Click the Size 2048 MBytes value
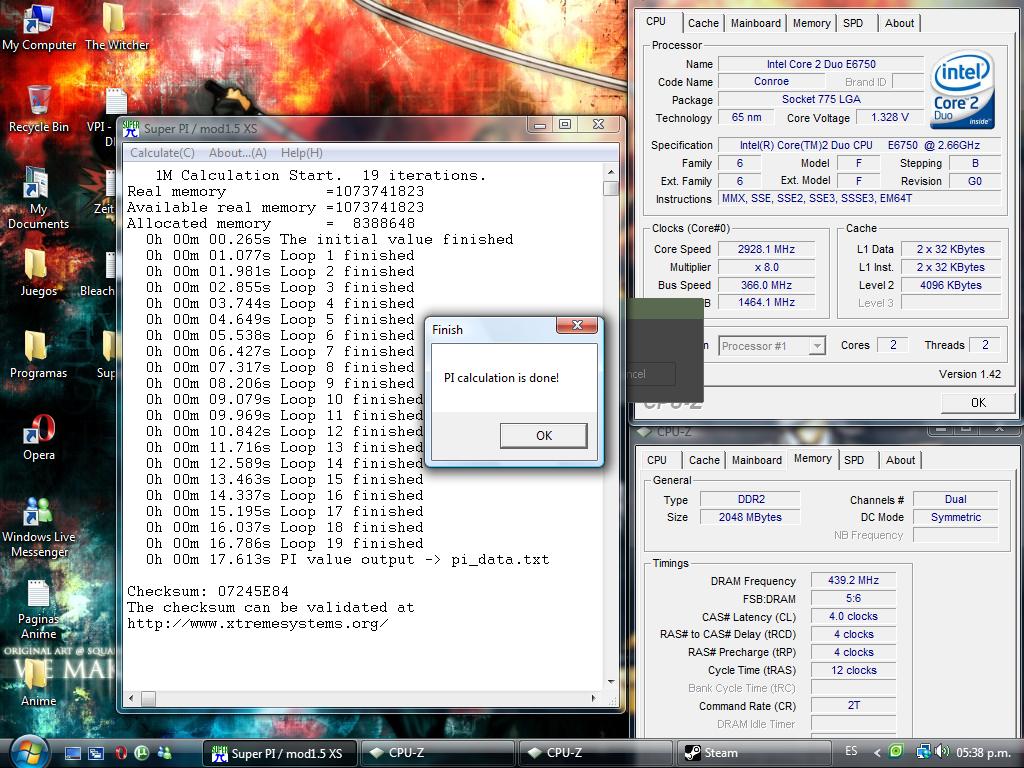This screenshot has height=768, width=1024. (x=750, y=517)
